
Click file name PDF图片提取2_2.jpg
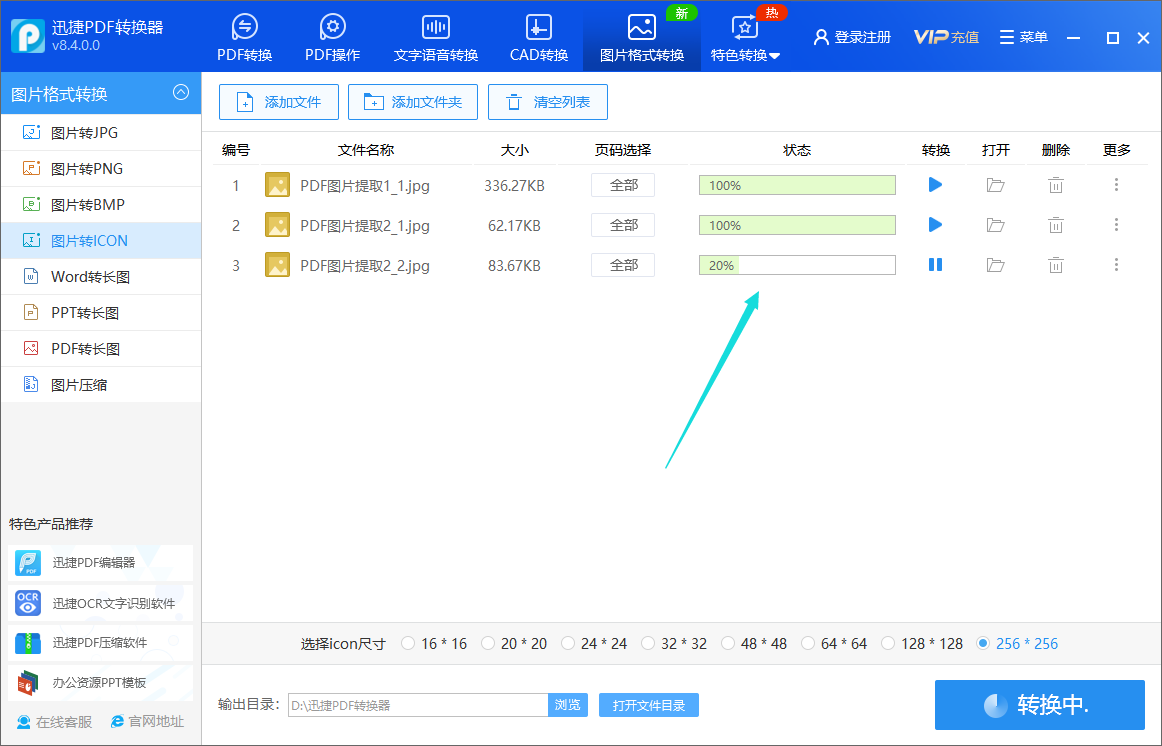pos(365,265)
